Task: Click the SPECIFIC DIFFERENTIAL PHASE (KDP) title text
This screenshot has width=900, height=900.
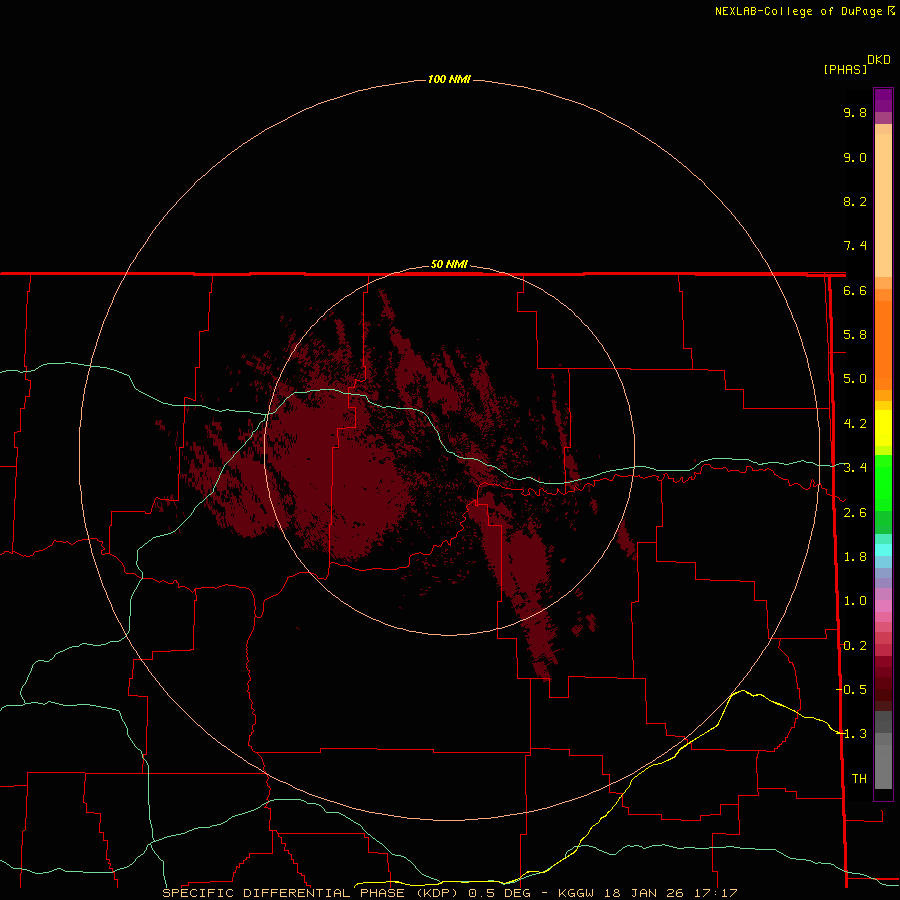Action: 310,893
